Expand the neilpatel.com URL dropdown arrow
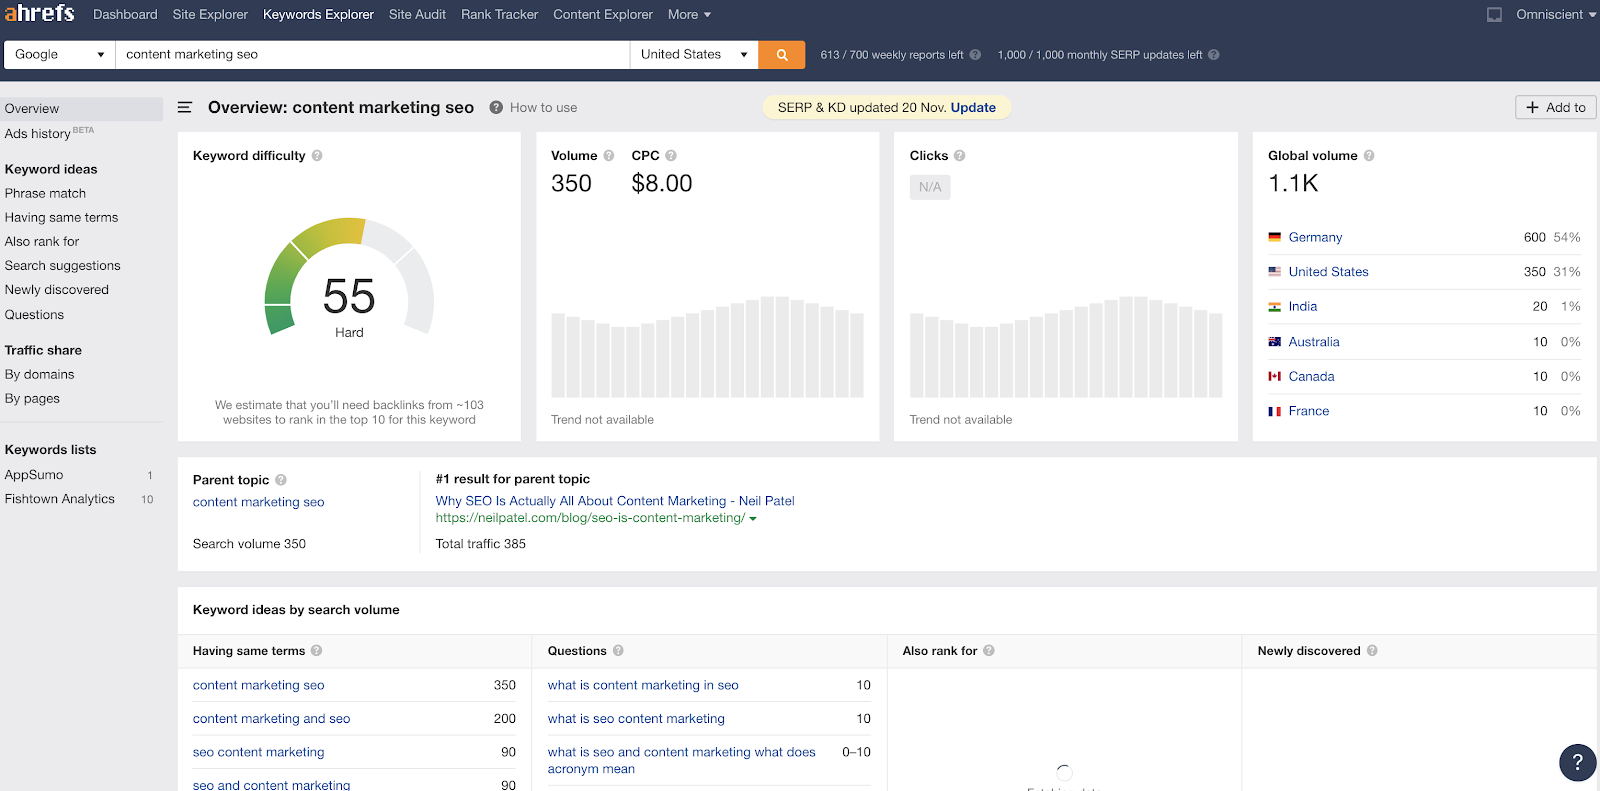 click(x=753, y=519)
